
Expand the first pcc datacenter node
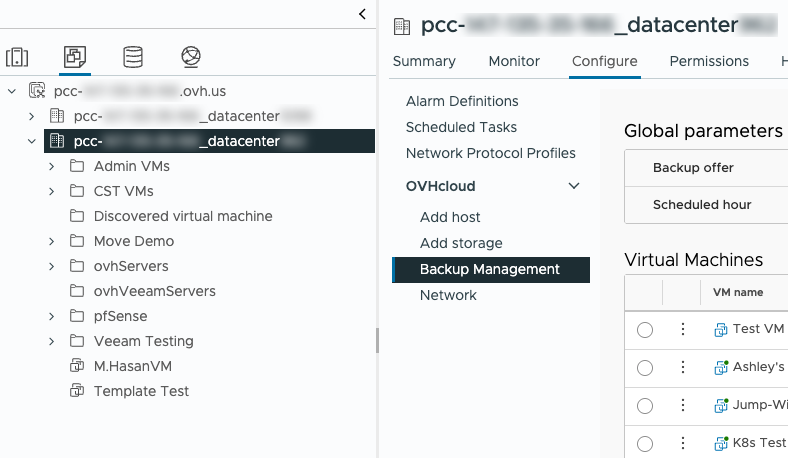pos(32,116)
